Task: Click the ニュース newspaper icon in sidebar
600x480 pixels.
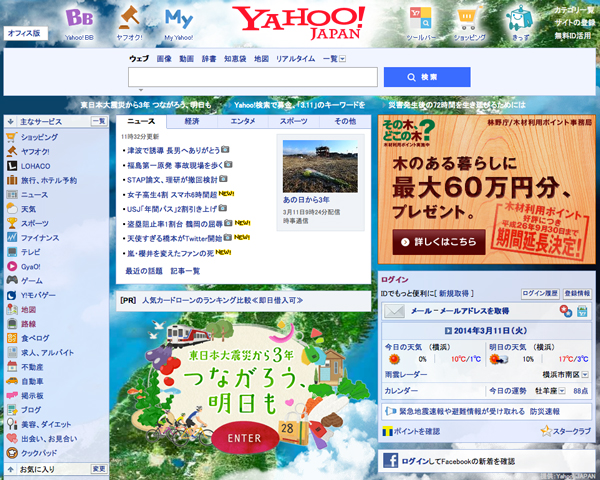Action: click(x=12, y=194)
